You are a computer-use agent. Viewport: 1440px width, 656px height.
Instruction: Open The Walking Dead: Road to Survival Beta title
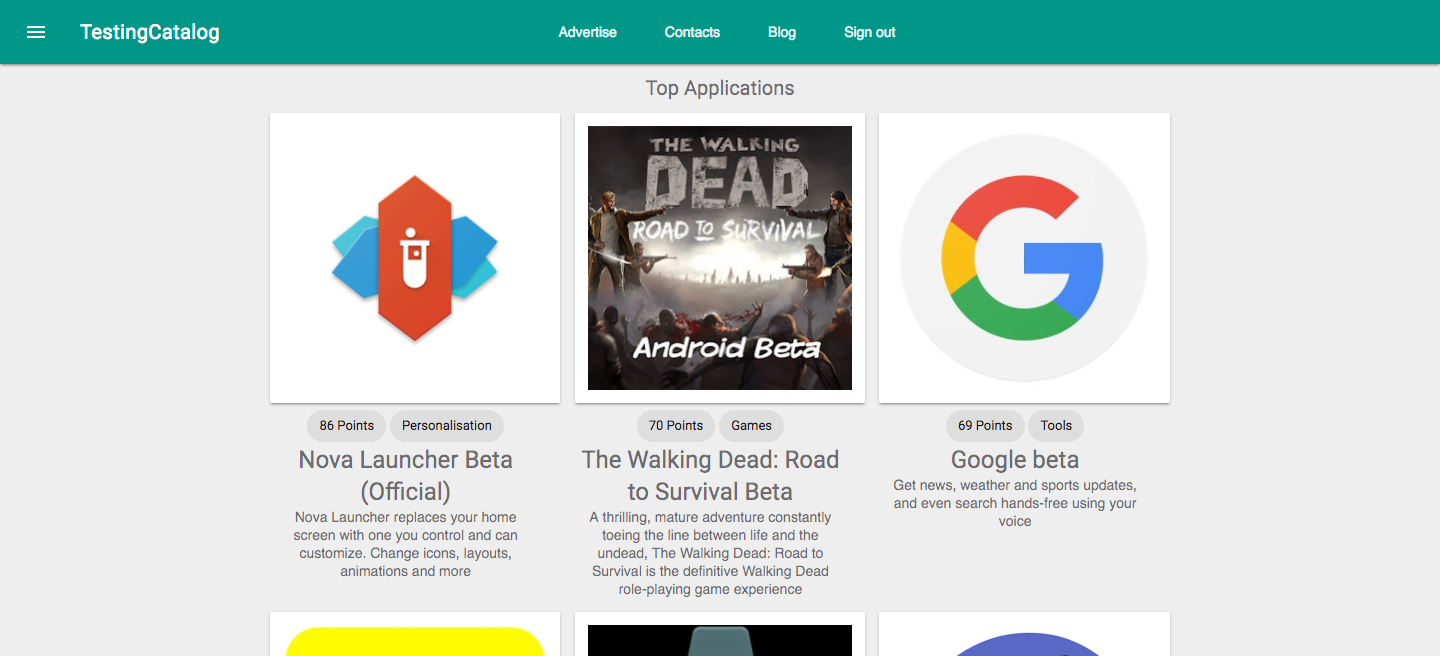[x=710, y=476]
